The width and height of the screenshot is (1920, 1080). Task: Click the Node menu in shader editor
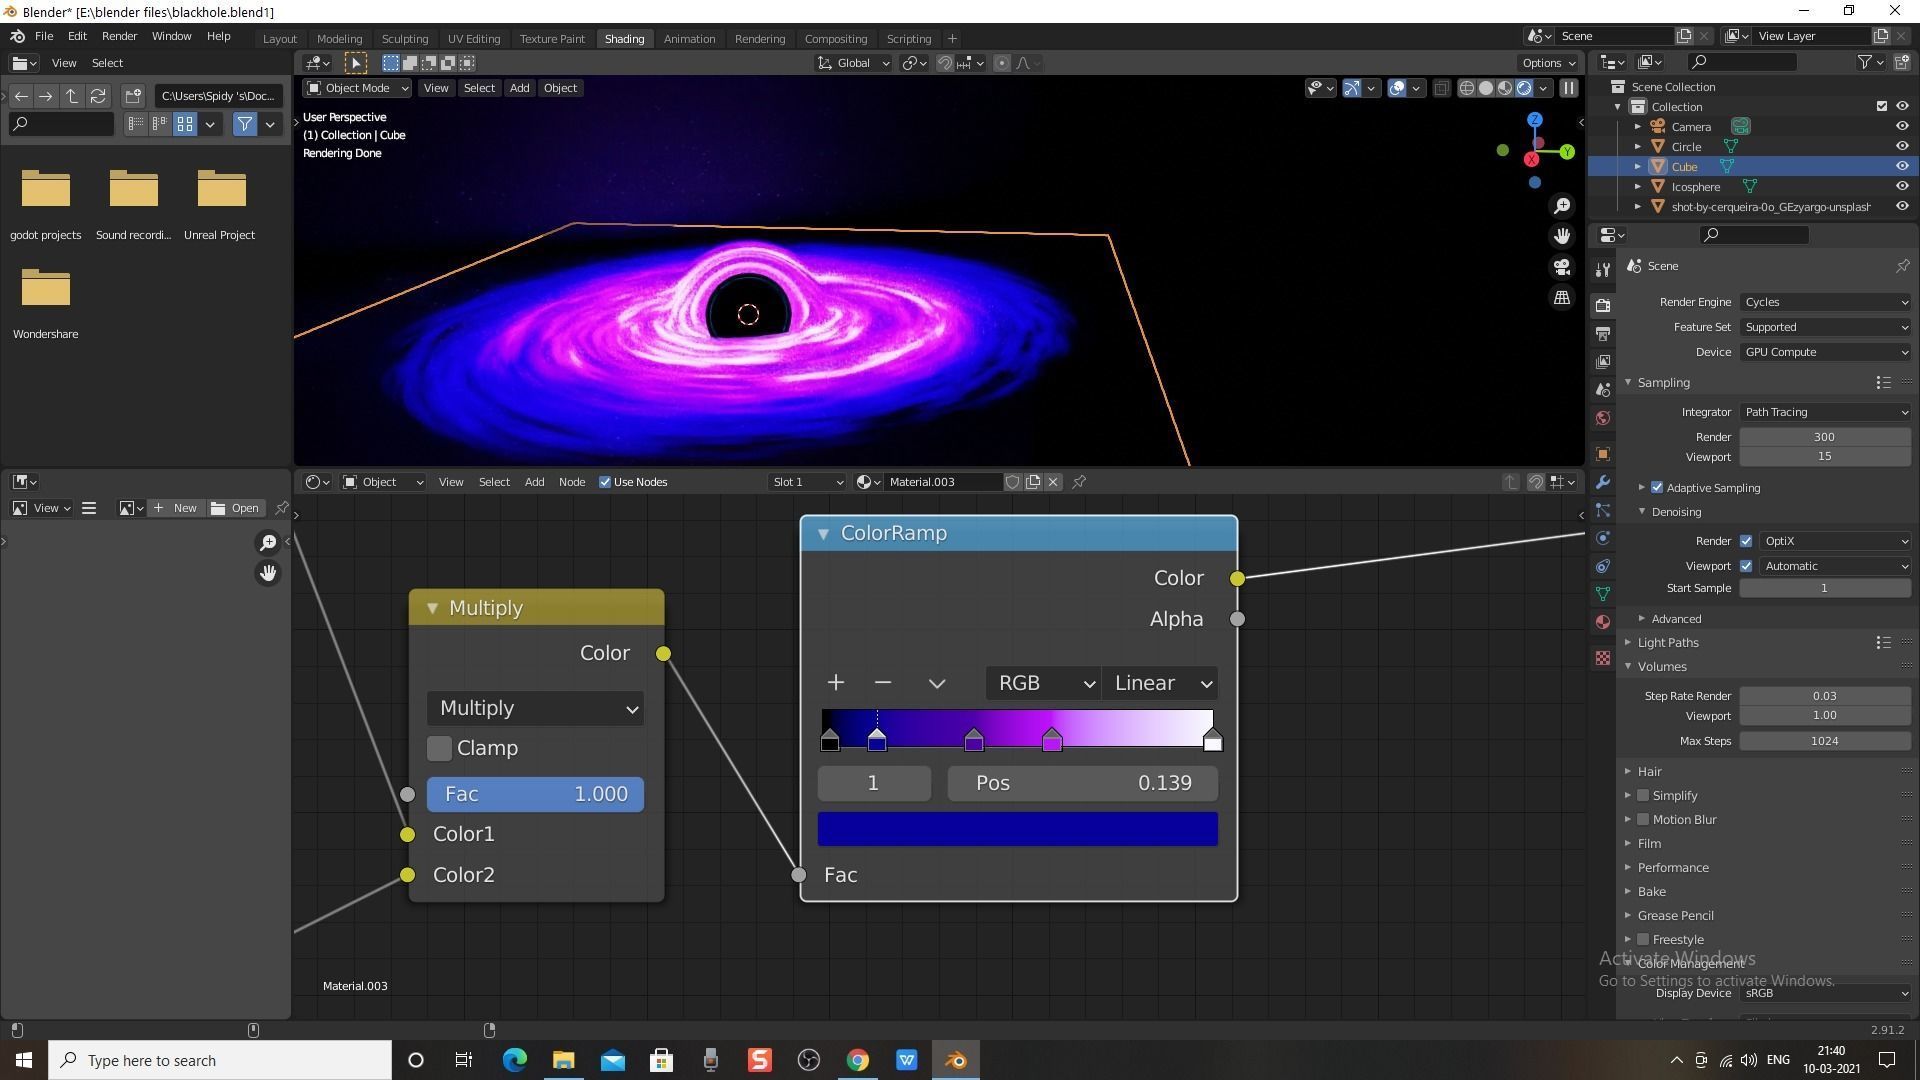572,482
